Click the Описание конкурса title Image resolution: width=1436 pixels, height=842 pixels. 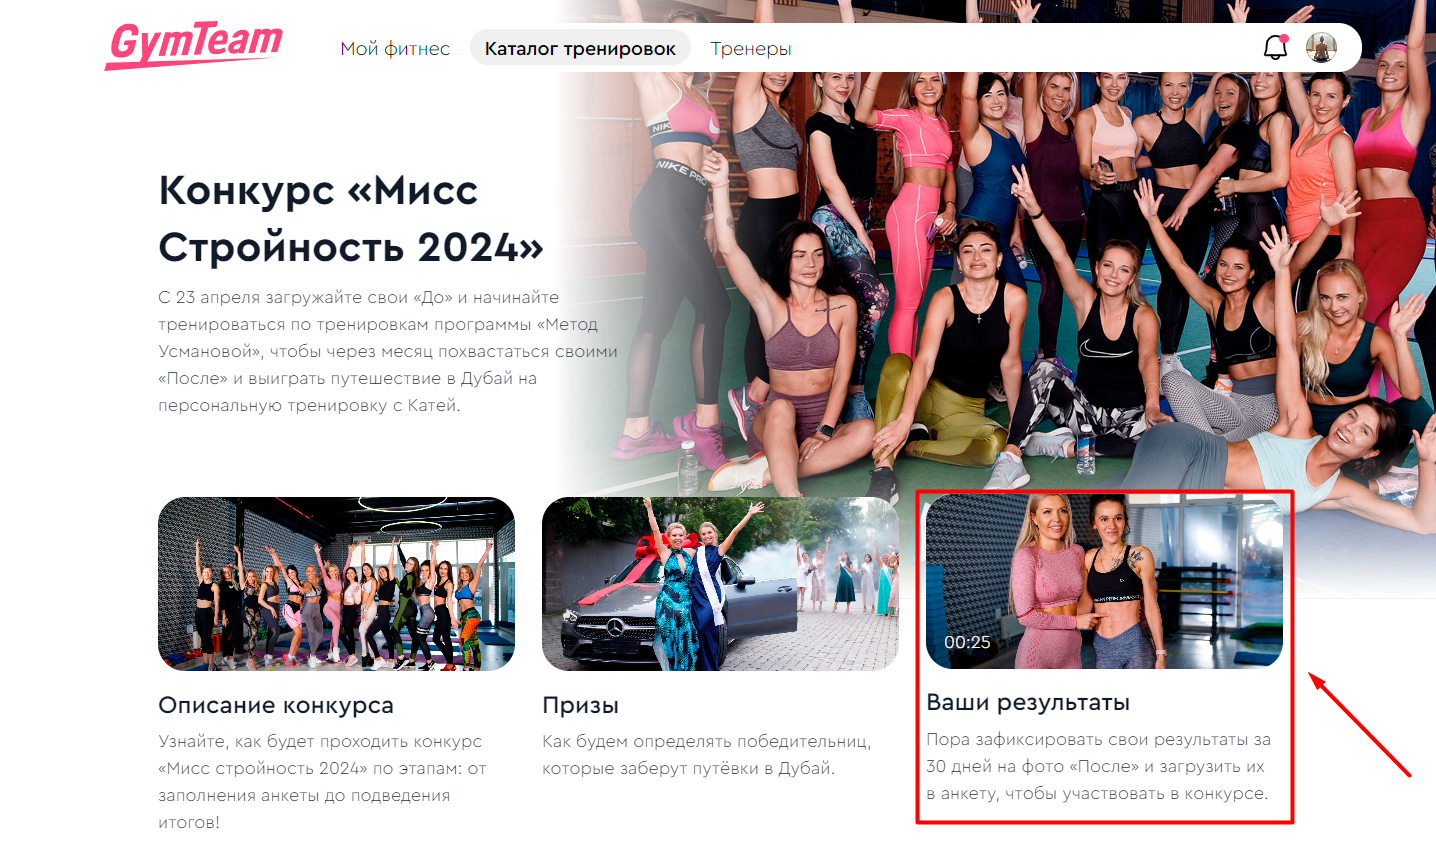pos(276,705)
